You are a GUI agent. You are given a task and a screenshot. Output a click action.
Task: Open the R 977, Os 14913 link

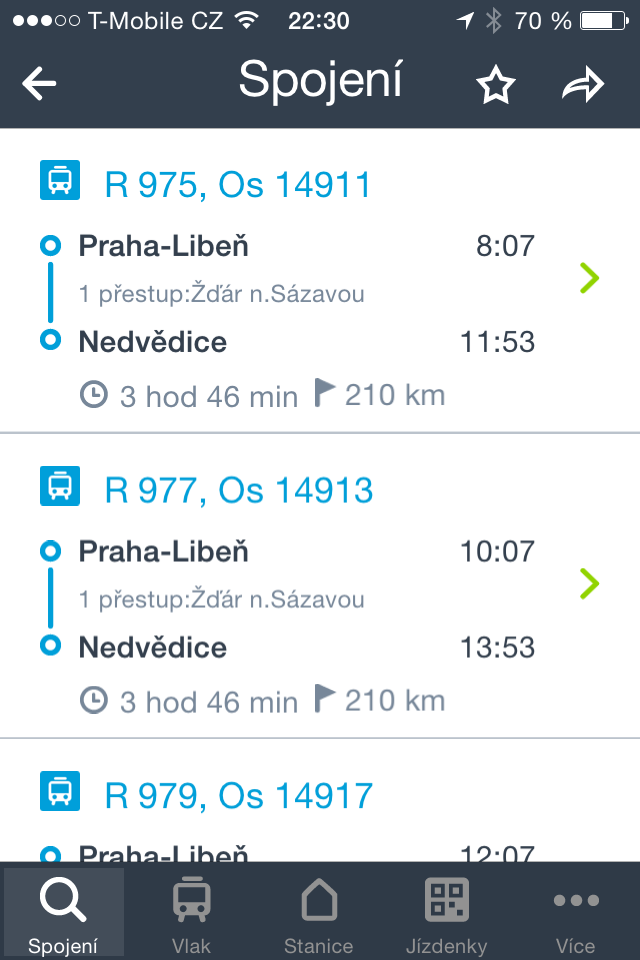click(x=239, y=490)
